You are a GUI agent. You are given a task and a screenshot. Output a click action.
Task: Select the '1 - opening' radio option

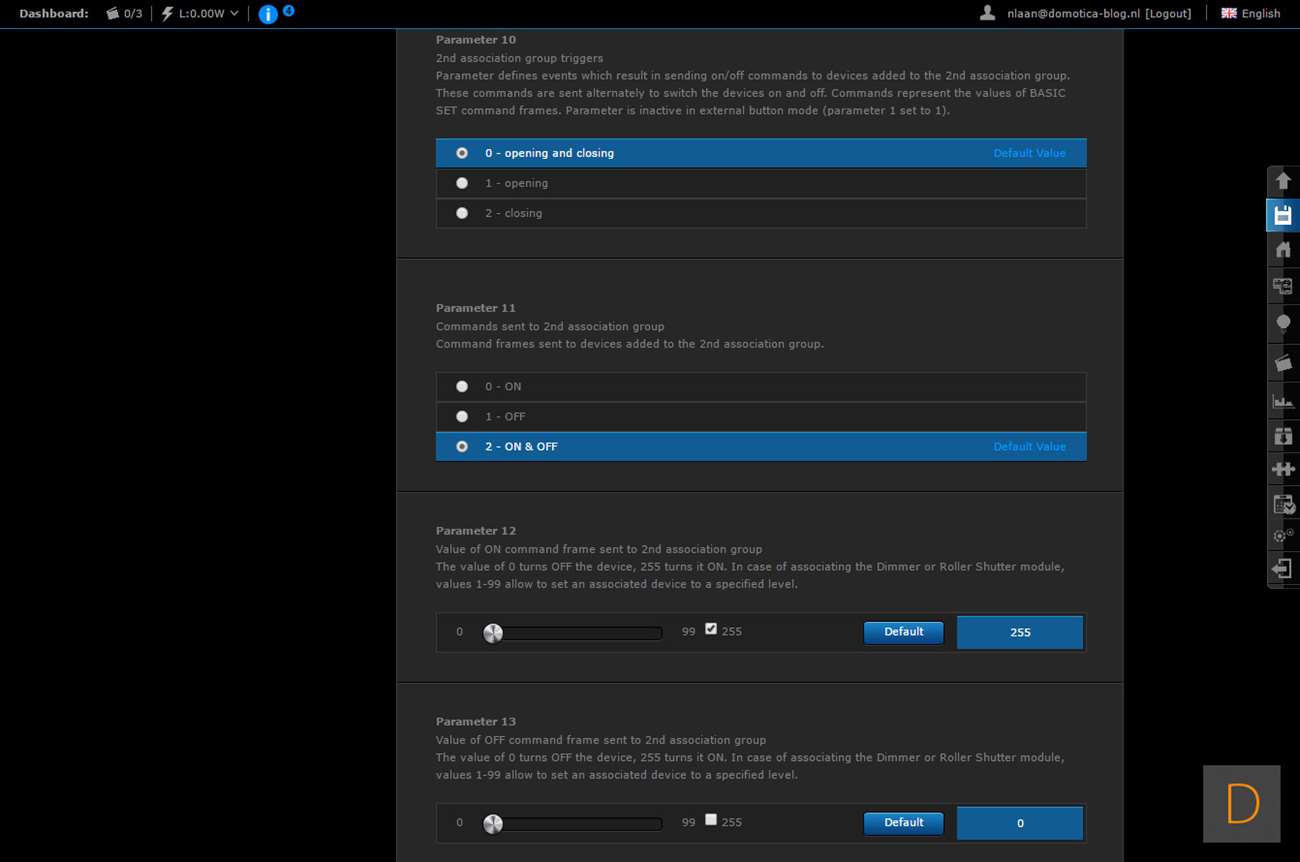(x=462, y=183)
